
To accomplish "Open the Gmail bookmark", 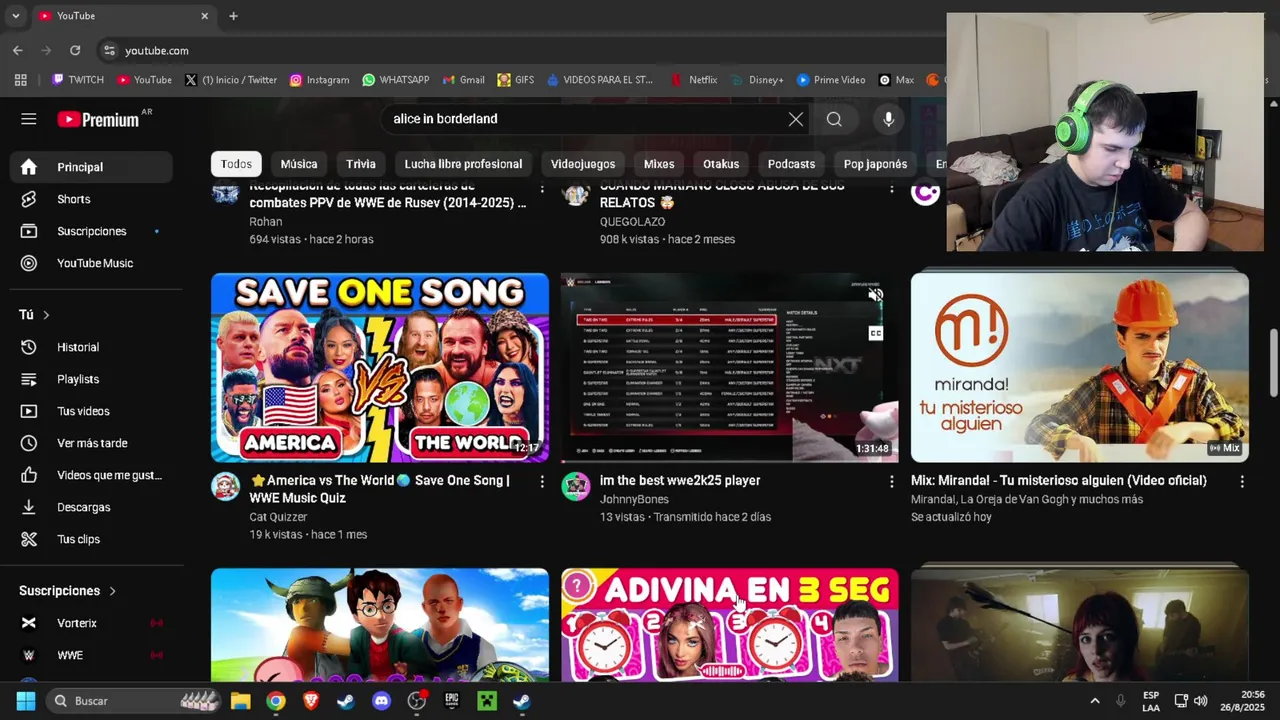I will pos(463,80).
